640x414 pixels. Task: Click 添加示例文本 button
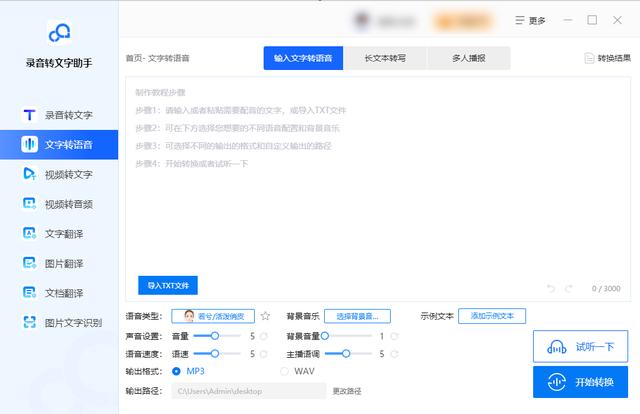click(492, 316)
